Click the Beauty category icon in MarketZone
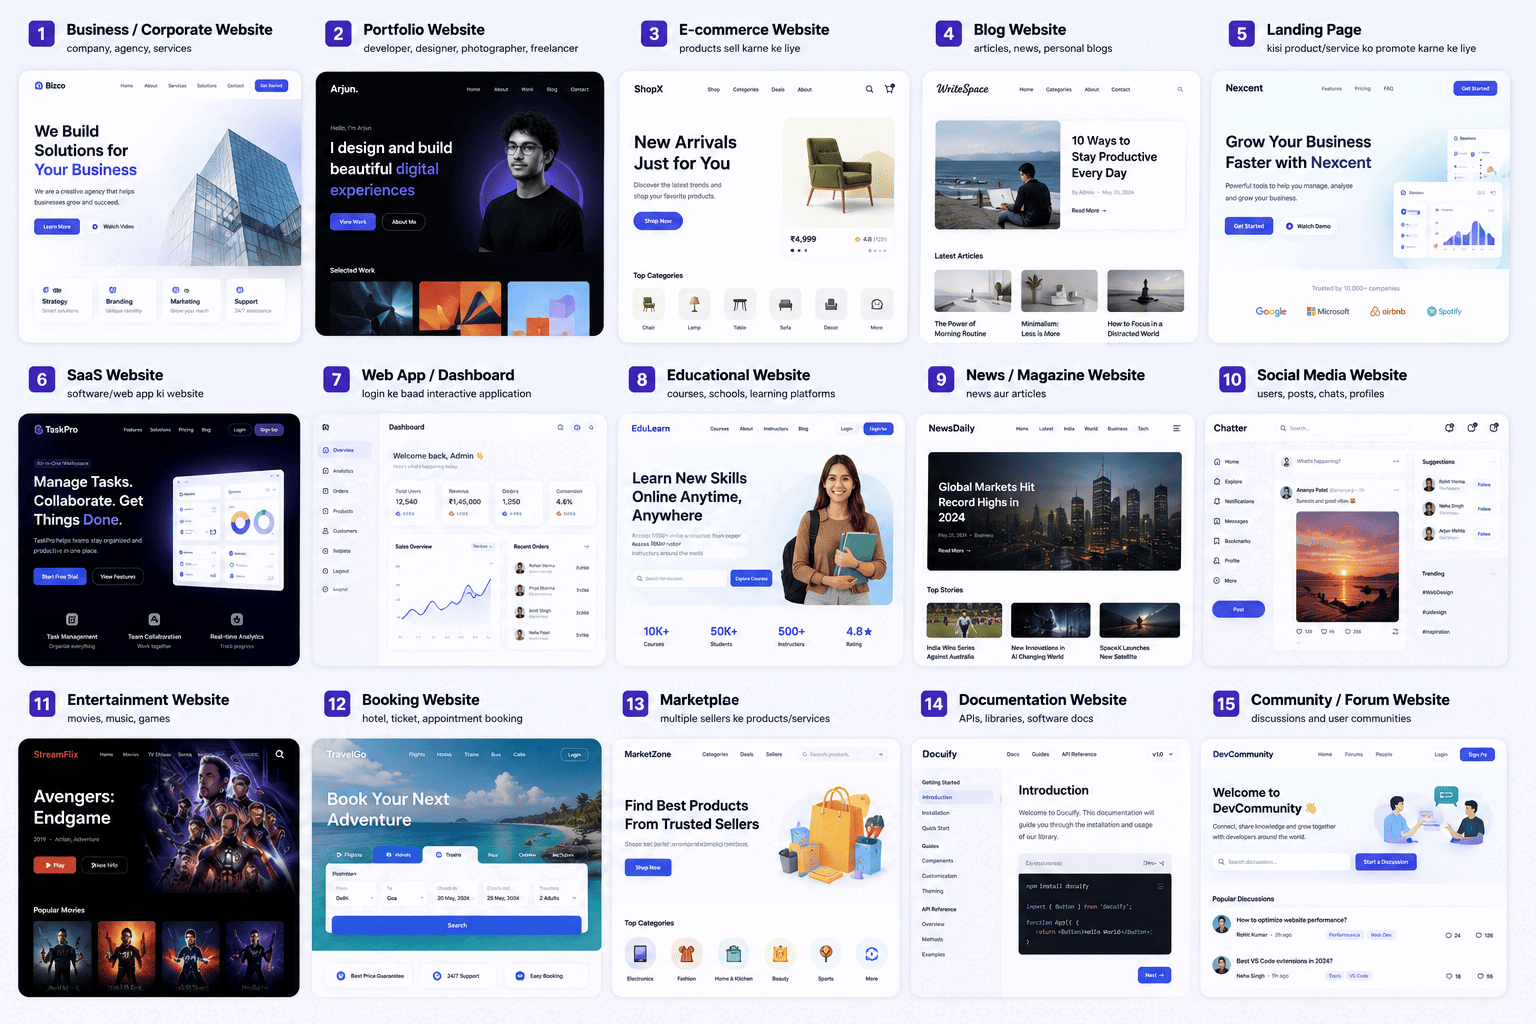Screen dimensions: 1536x1024 (x=780, y=953)
